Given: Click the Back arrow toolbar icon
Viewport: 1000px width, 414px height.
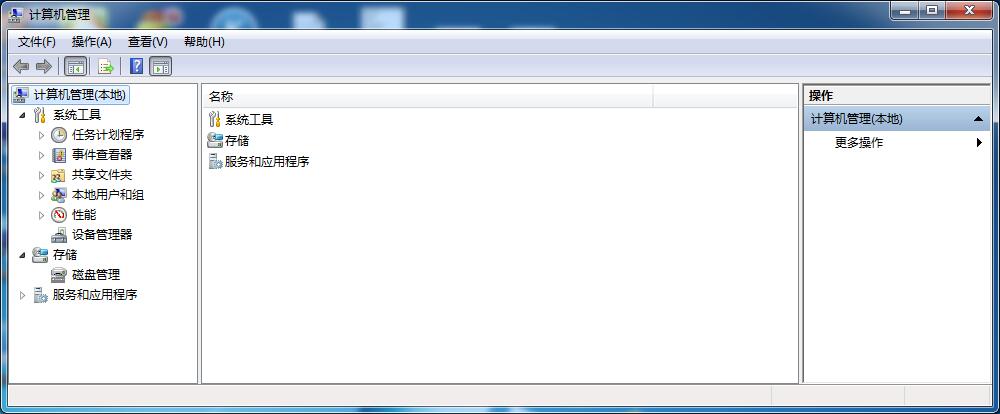Looking at the screenshot, I should [21, 66].
